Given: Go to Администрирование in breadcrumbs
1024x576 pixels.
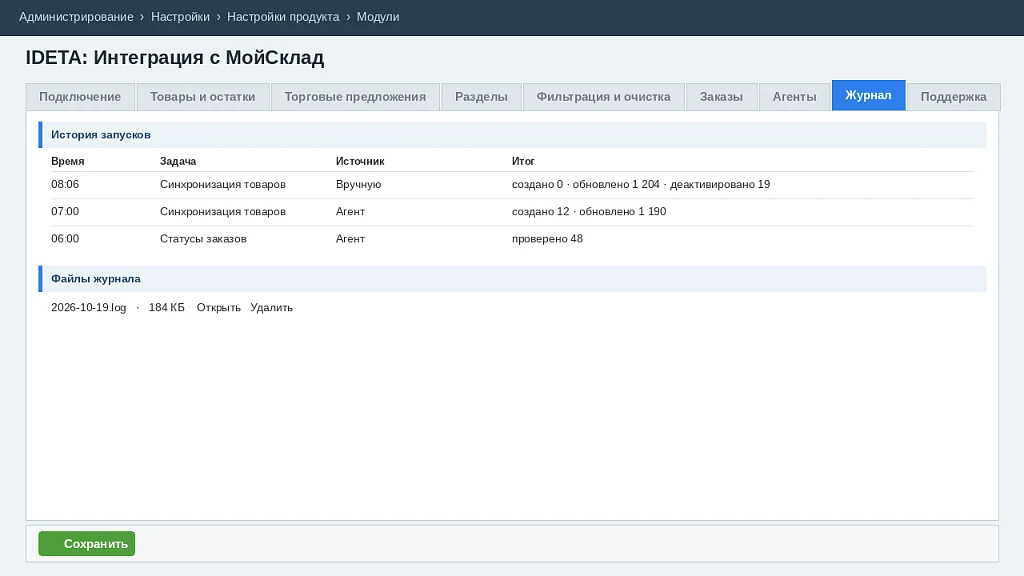Looking at the screenshot, I should click(x=76, y=17).
